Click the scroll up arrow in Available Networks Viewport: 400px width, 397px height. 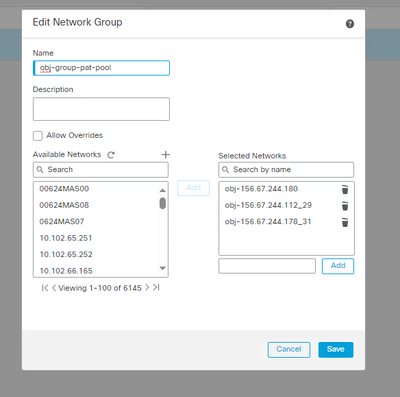pyautogui.click(x=163, y=190)
